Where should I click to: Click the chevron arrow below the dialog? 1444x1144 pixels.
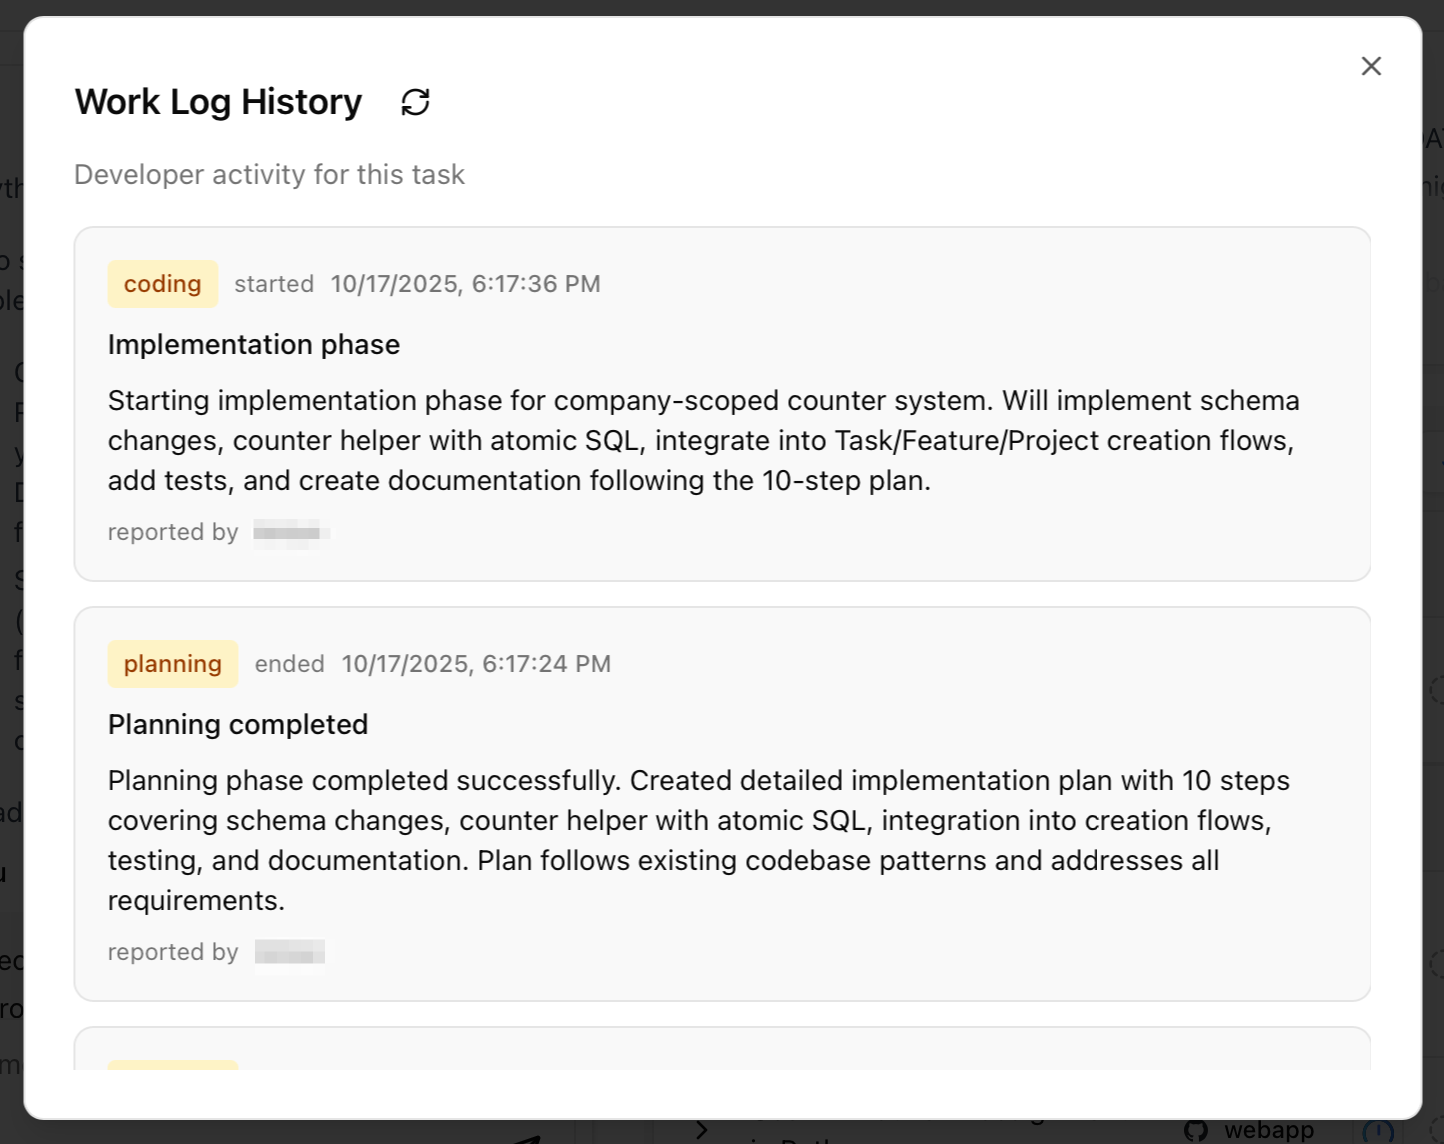(x=702, y=1130)
